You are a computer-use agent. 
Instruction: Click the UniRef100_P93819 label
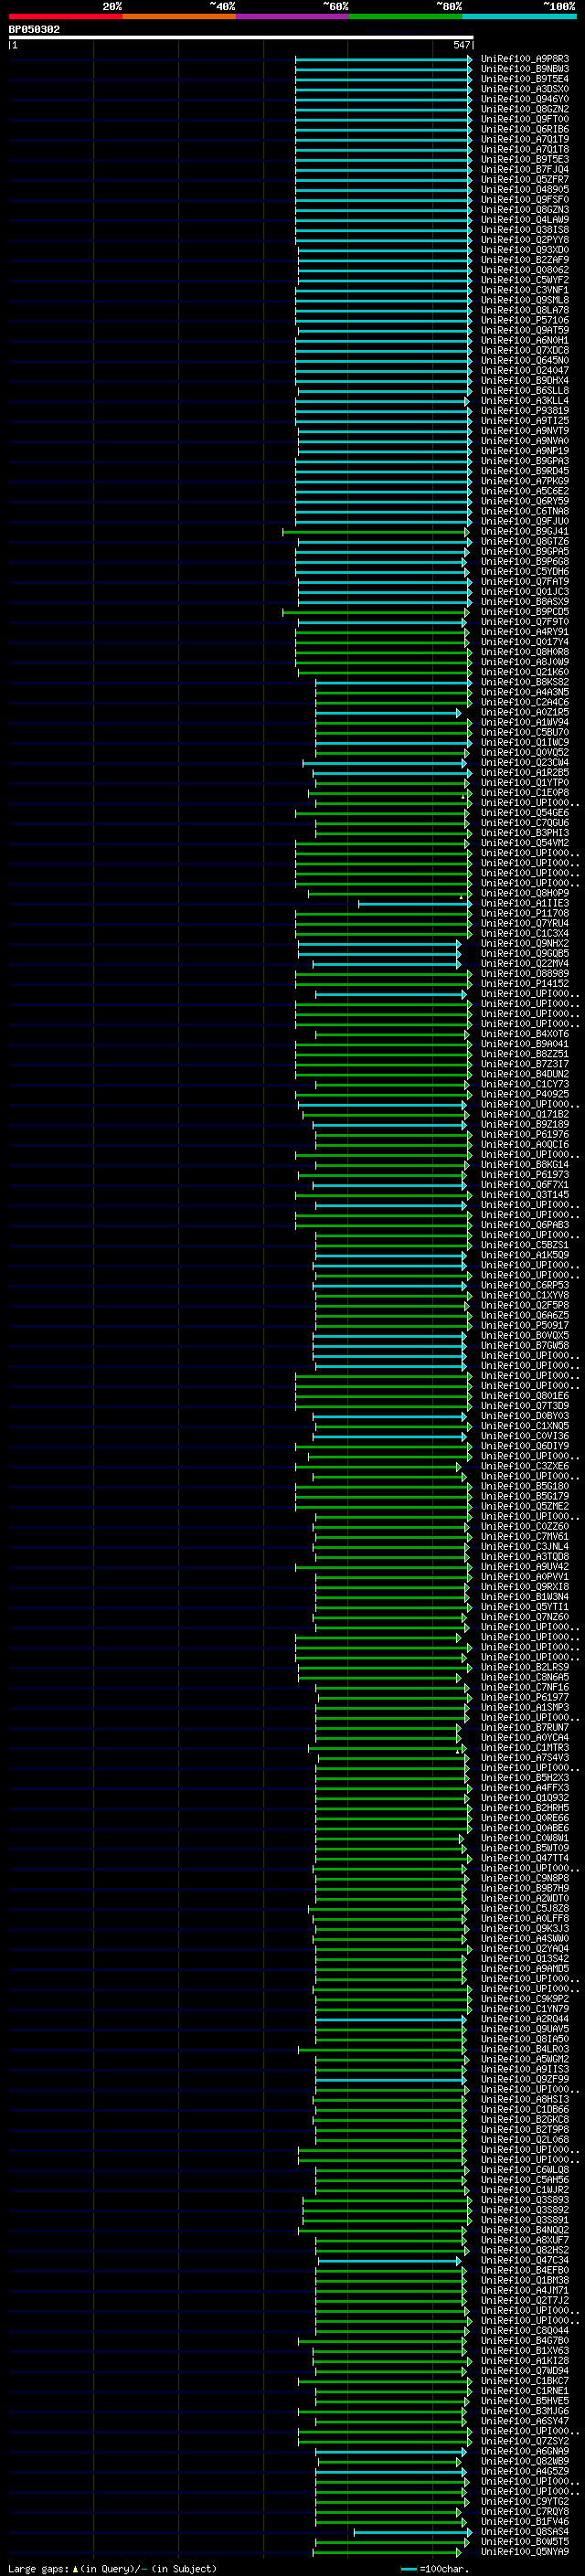(524, 410)
